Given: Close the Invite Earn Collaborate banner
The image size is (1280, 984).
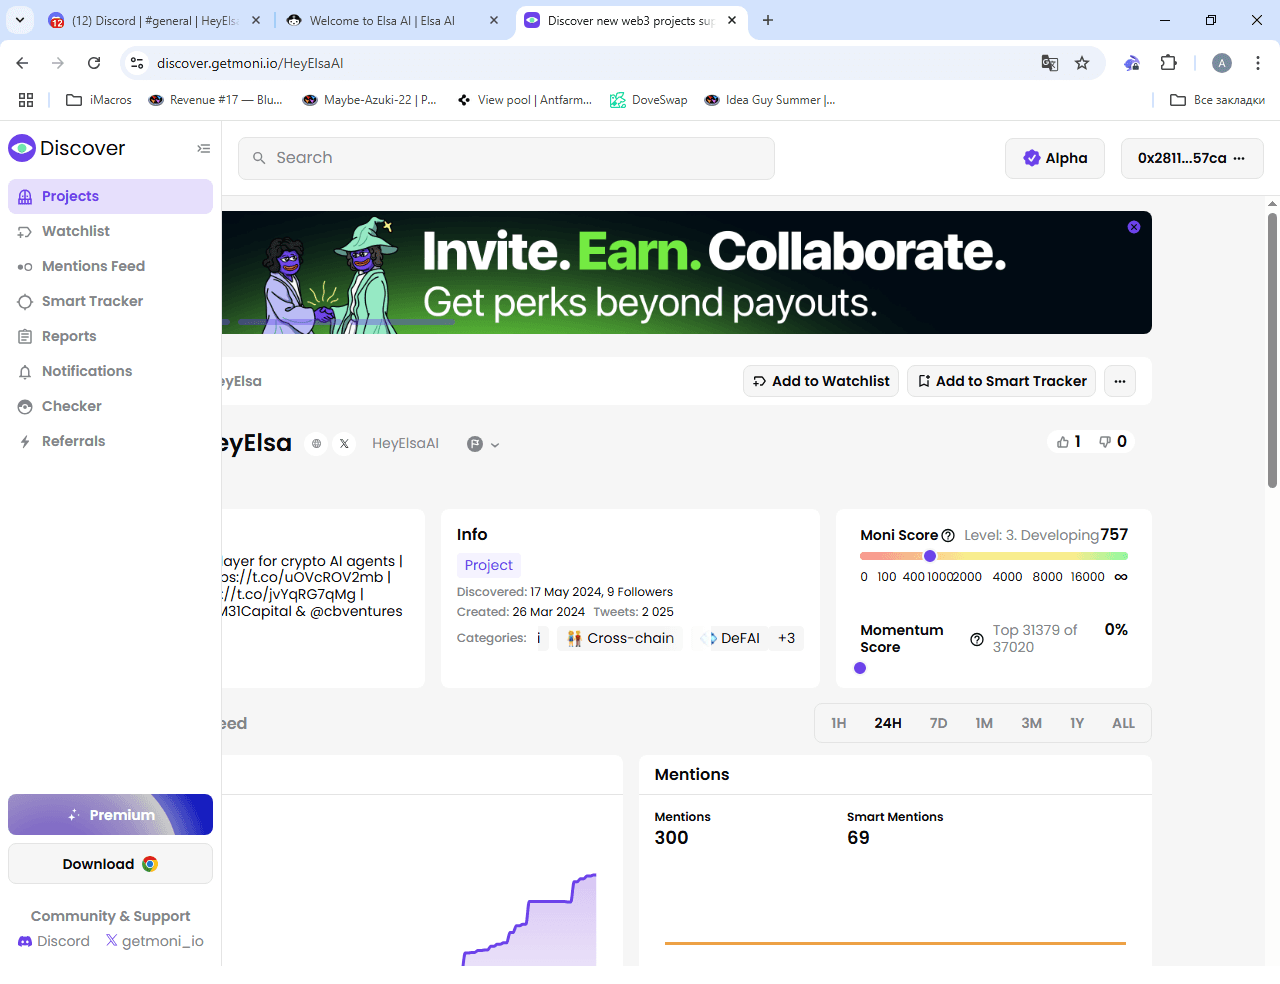Looking at the screenshot, I should coord(1134,227).
